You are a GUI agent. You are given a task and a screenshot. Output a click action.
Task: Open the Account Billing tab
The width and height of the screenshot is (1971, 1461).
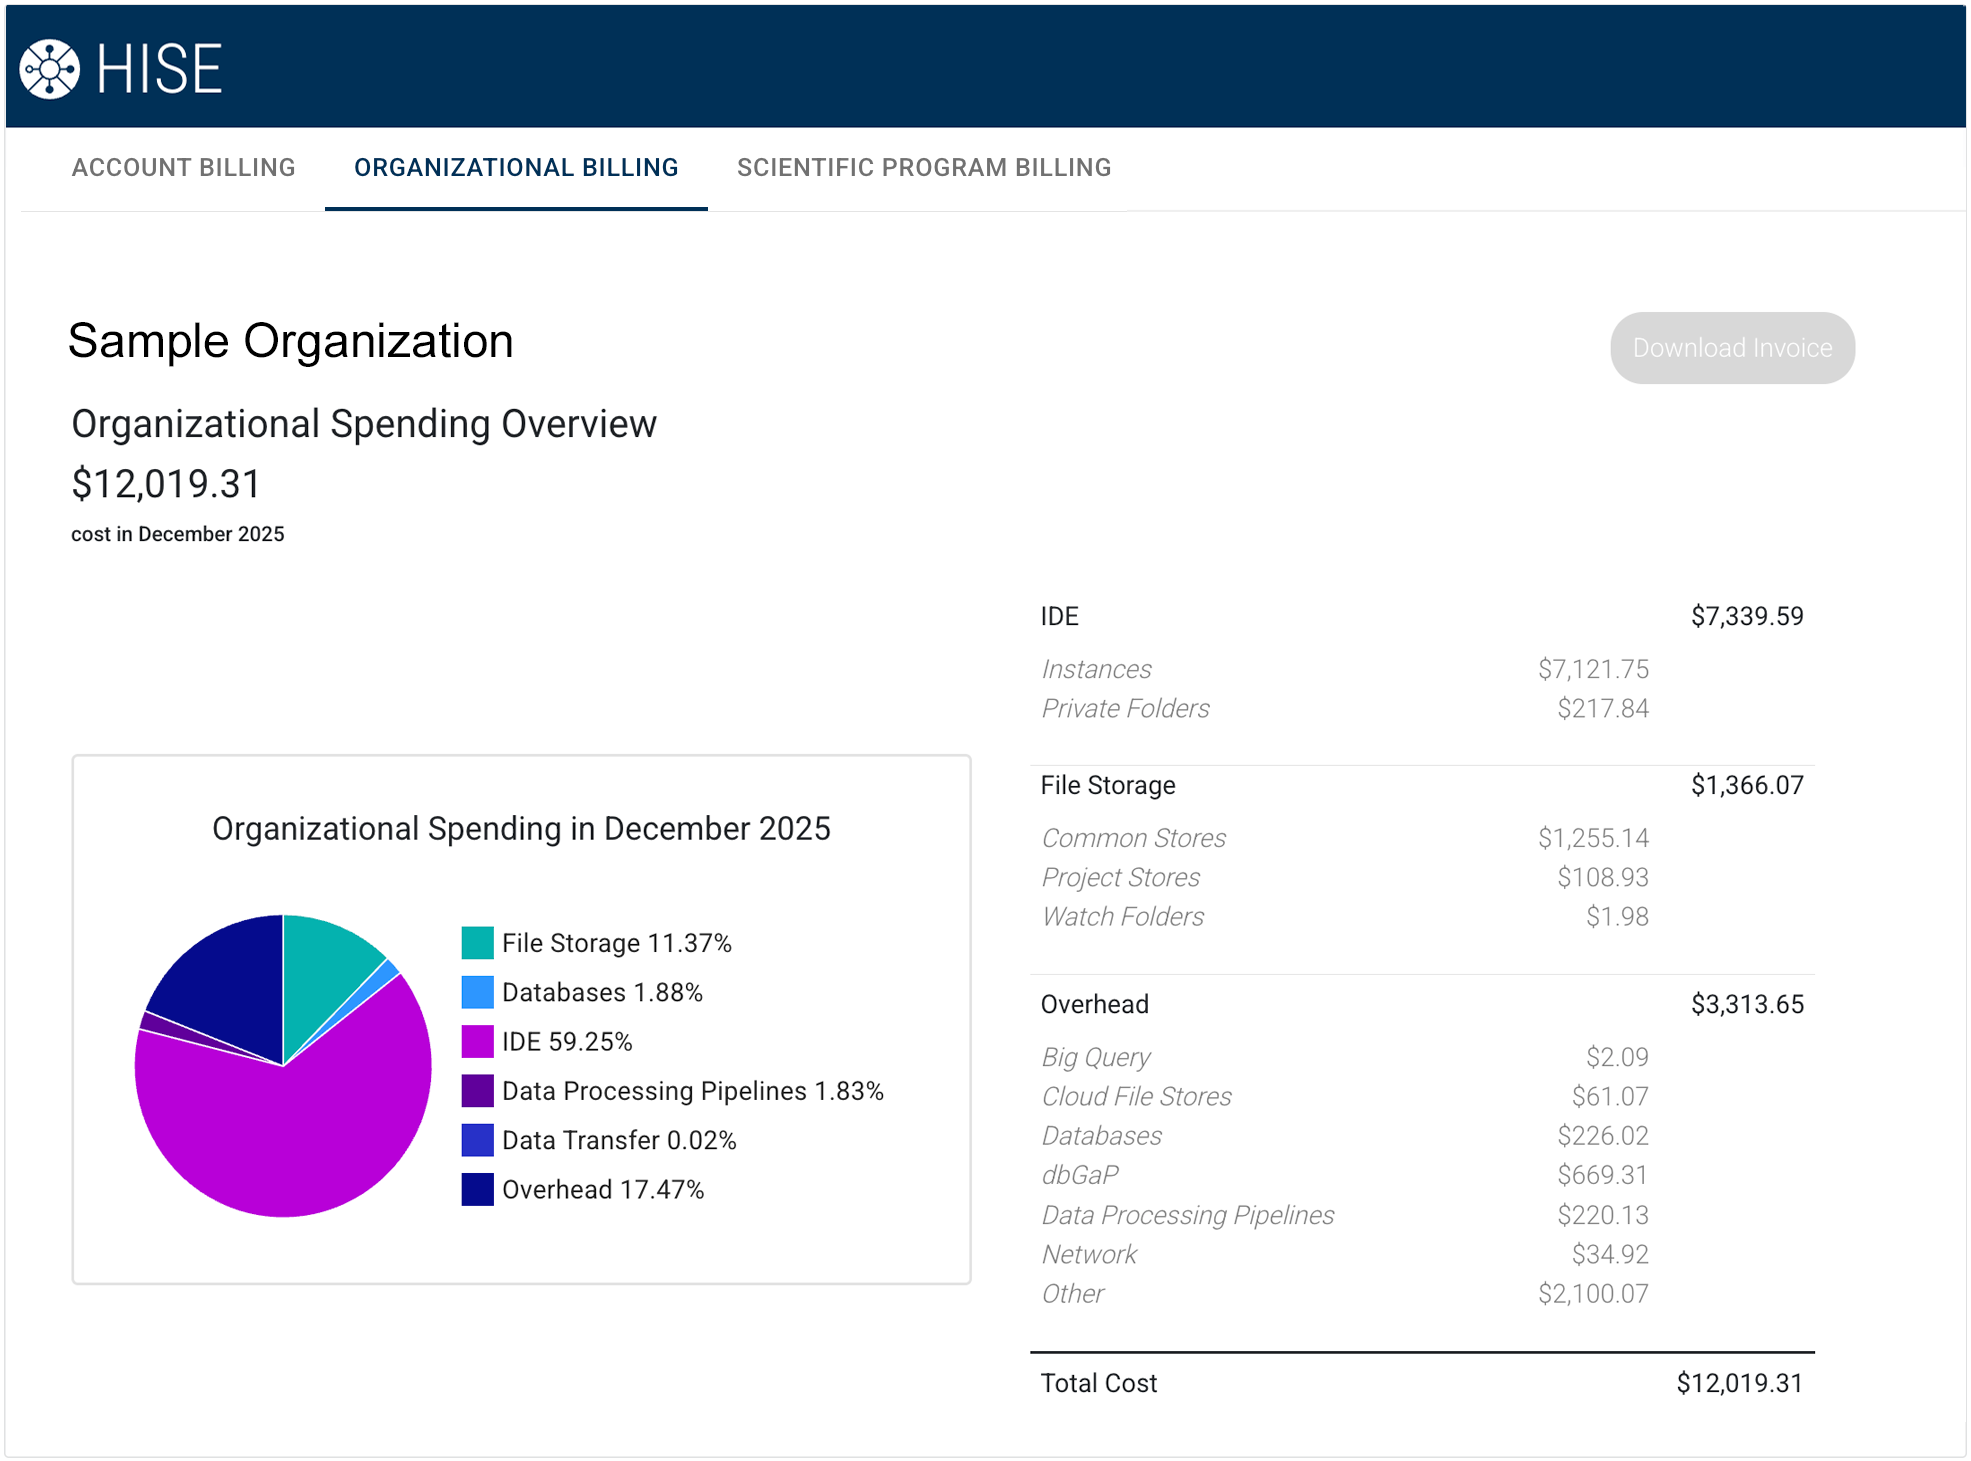pyautogui.click(x=183, y=167)
